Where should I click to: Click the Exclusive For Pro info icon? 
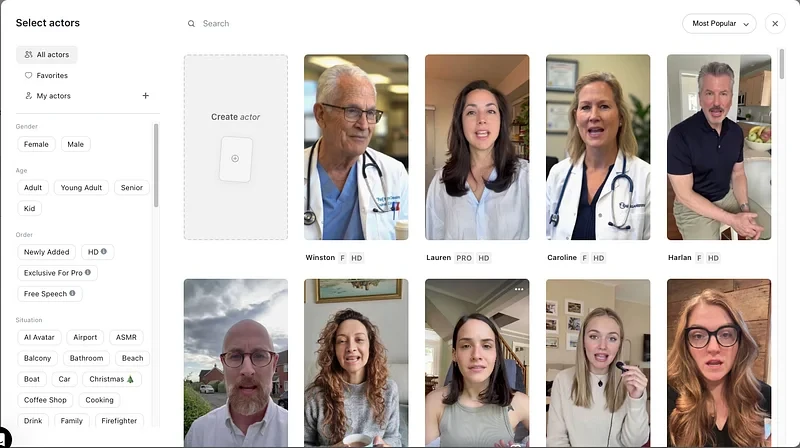[88, 272]
